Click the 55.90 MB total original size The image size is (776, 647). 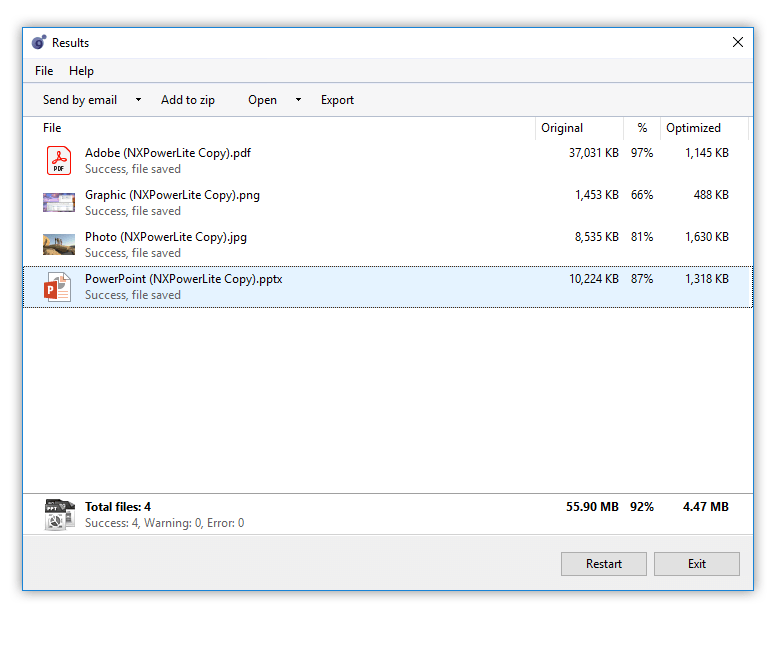coord(592,507)
